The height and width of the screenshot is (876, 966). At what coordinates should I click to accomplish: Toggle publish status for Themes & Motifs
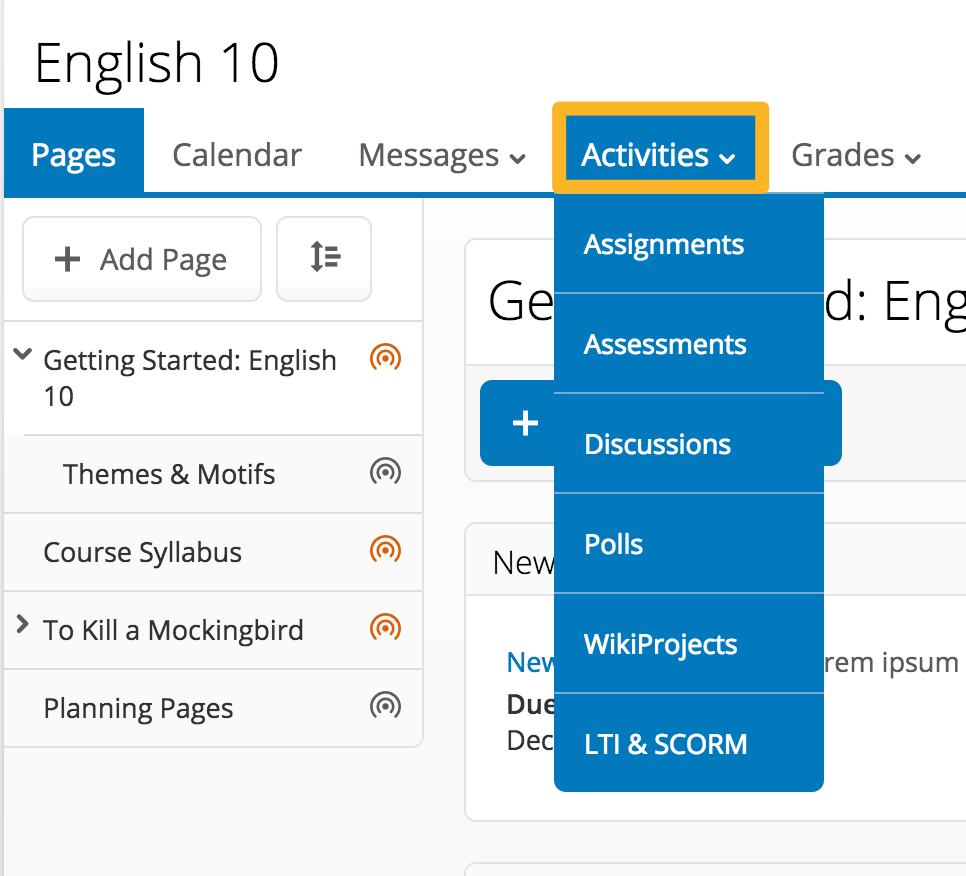coord(385,472)
